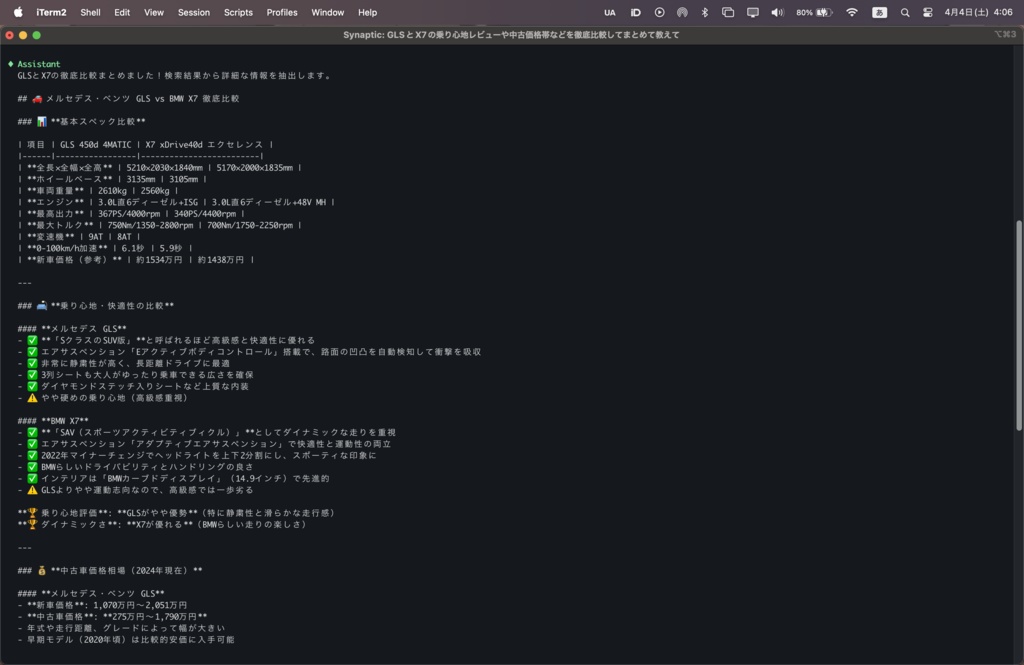Expand the Profiles menu

click(281, 13)
